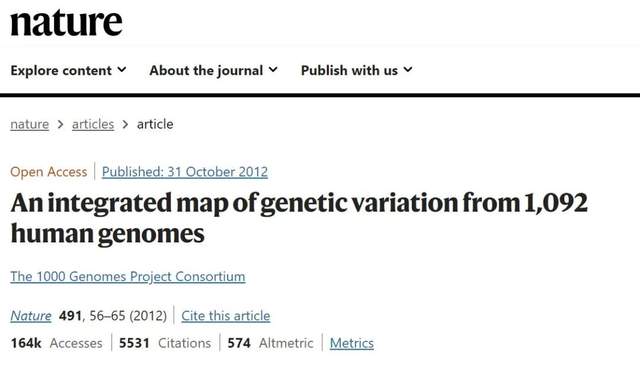Open the Explore content menu

pos(68,70)
